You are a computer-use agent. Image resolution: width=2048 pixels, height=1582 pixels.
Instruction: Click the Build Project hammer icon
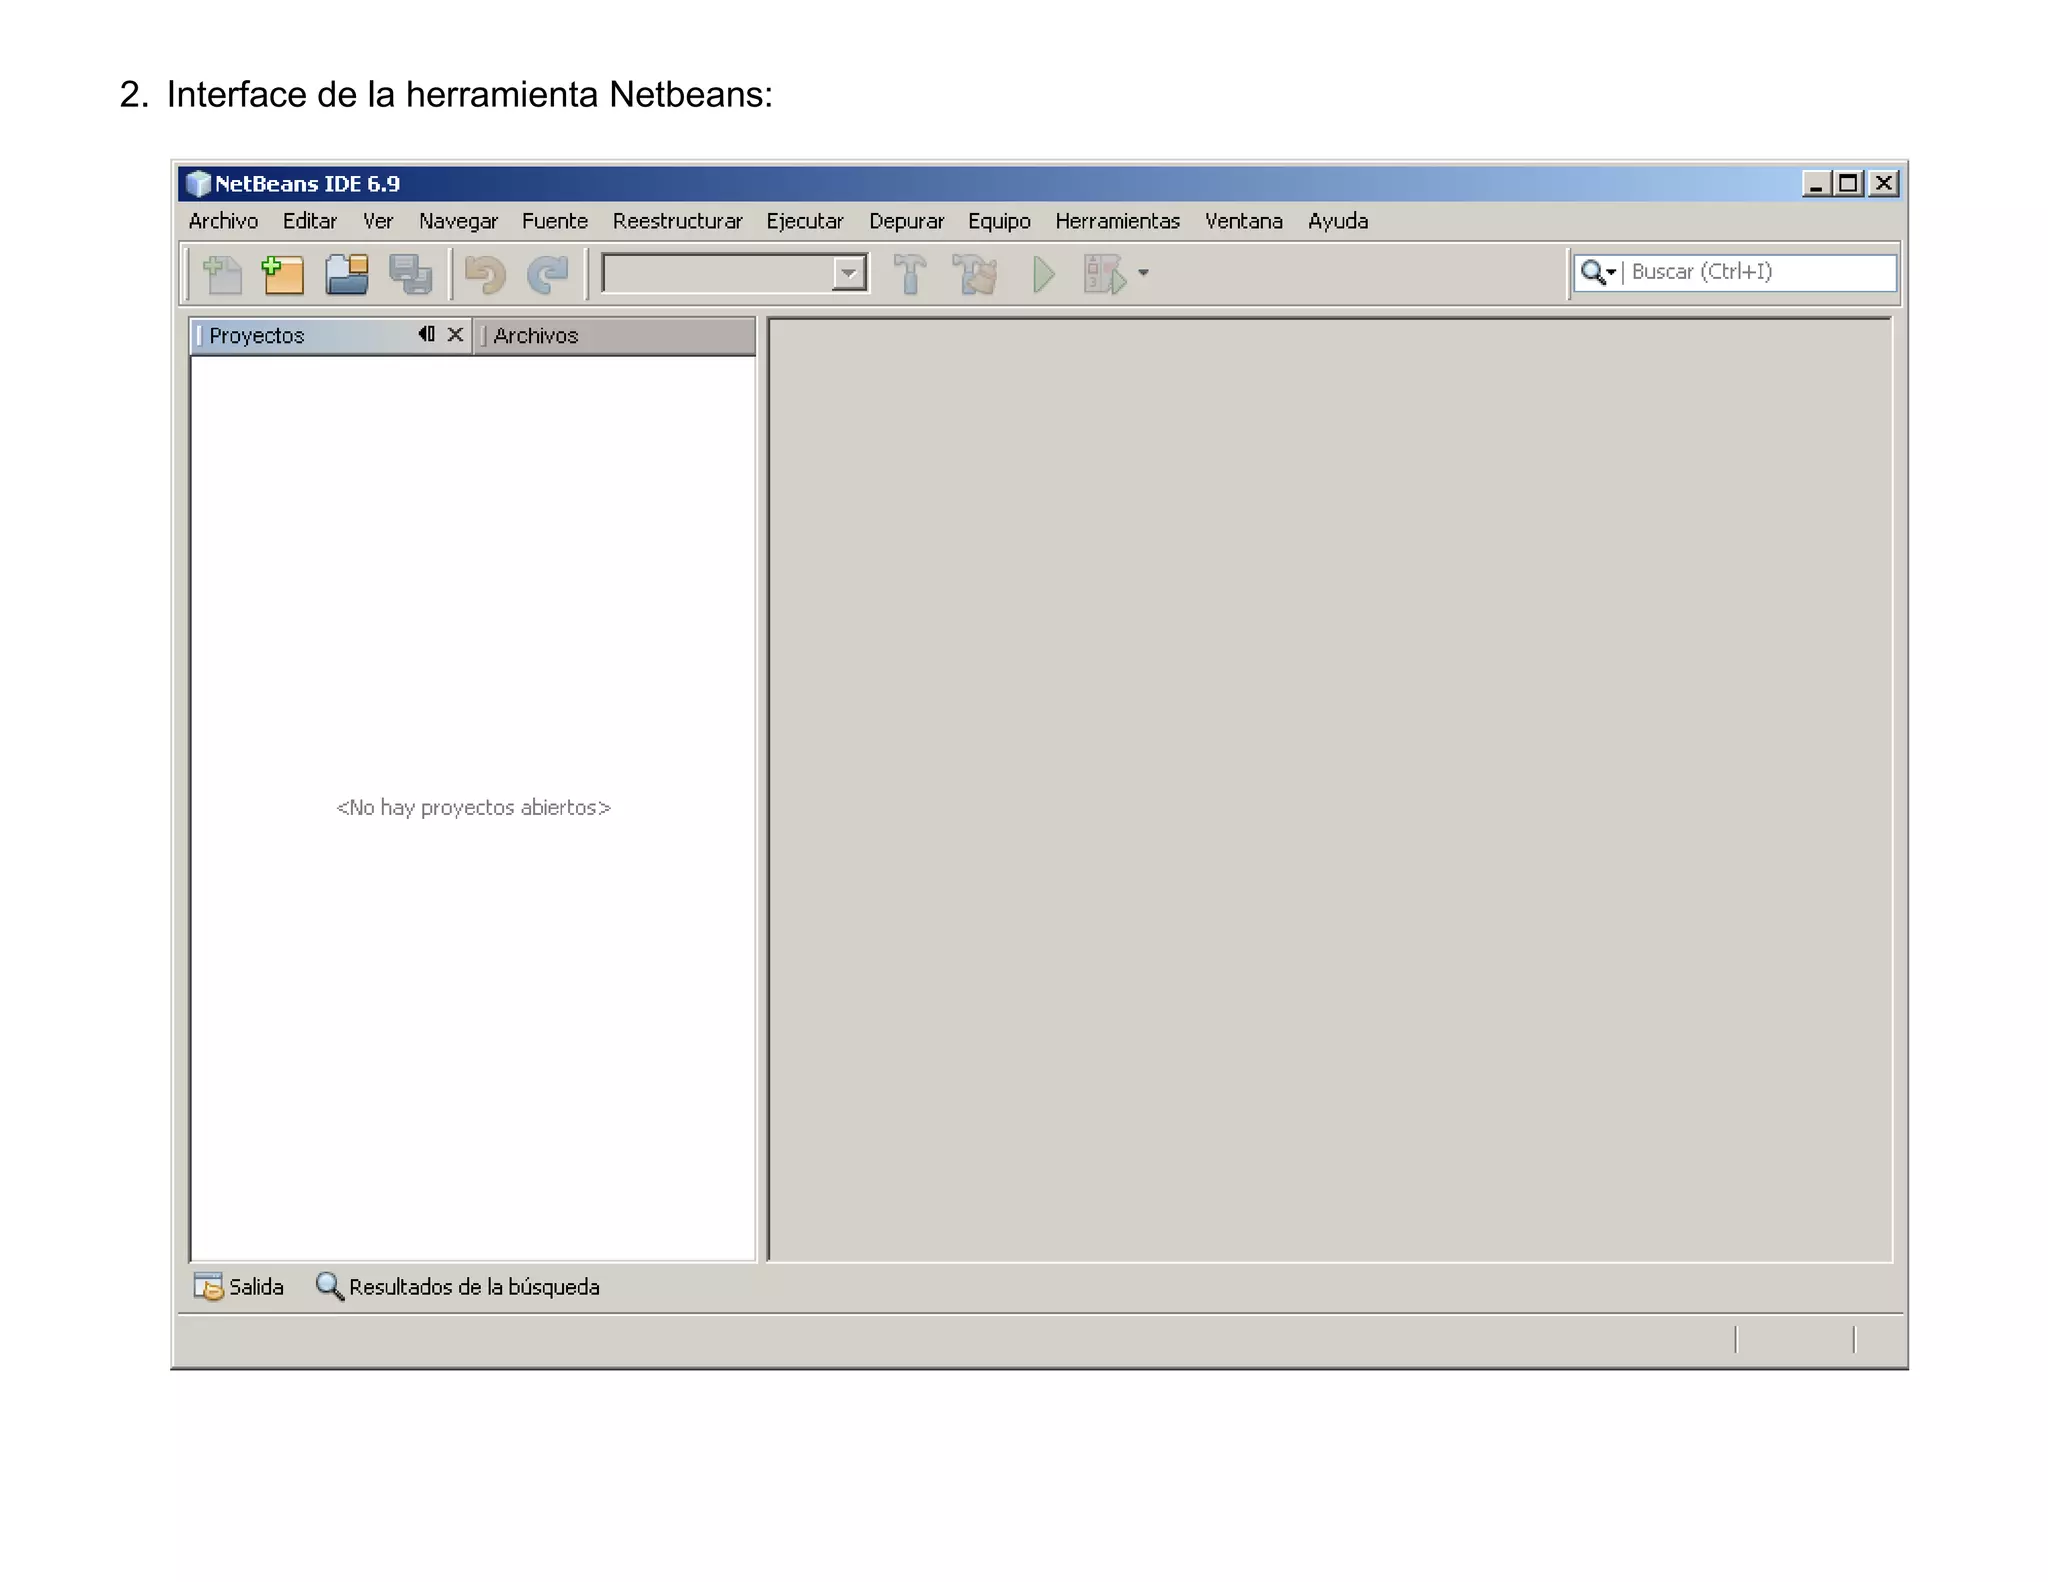(909, 274)
